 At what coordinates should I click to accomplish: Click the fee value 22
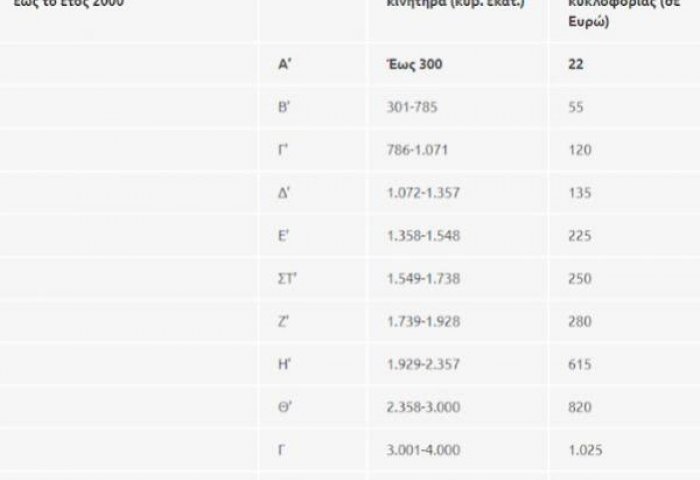(x=576, y=64)
